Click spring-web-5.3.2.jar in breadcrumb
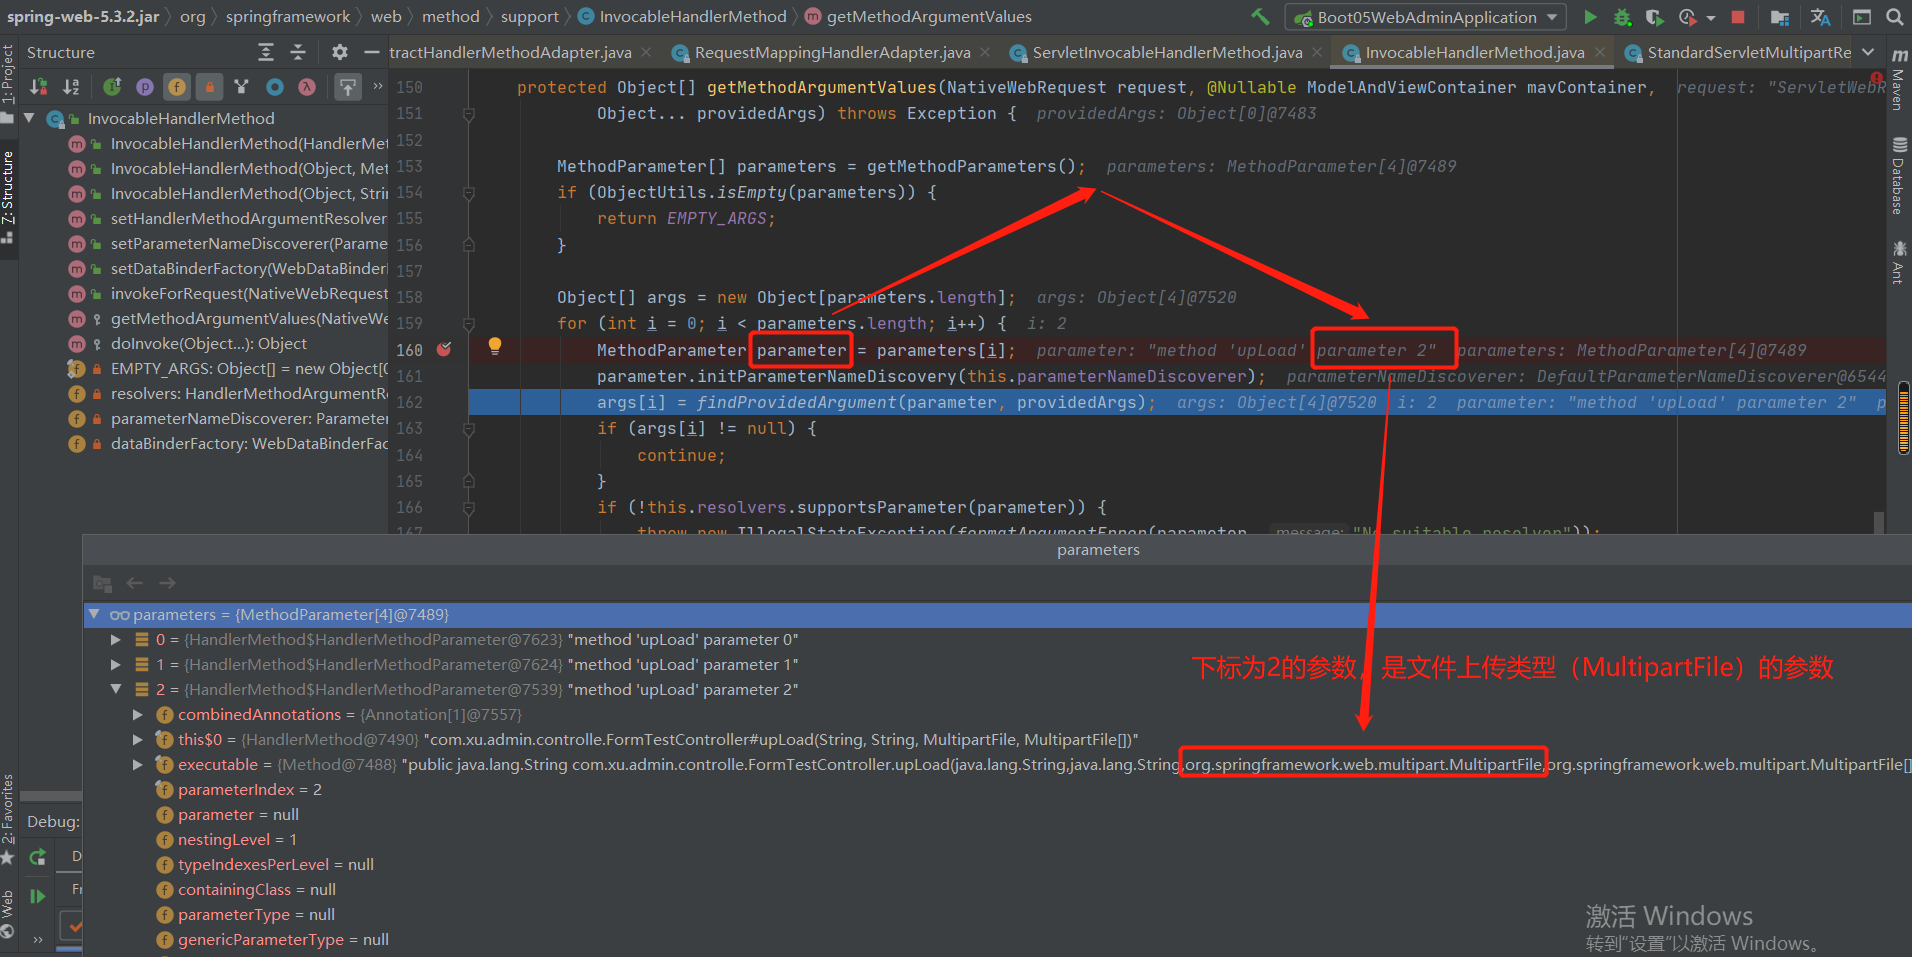The image size is (1912, 957). coord(83,17)
